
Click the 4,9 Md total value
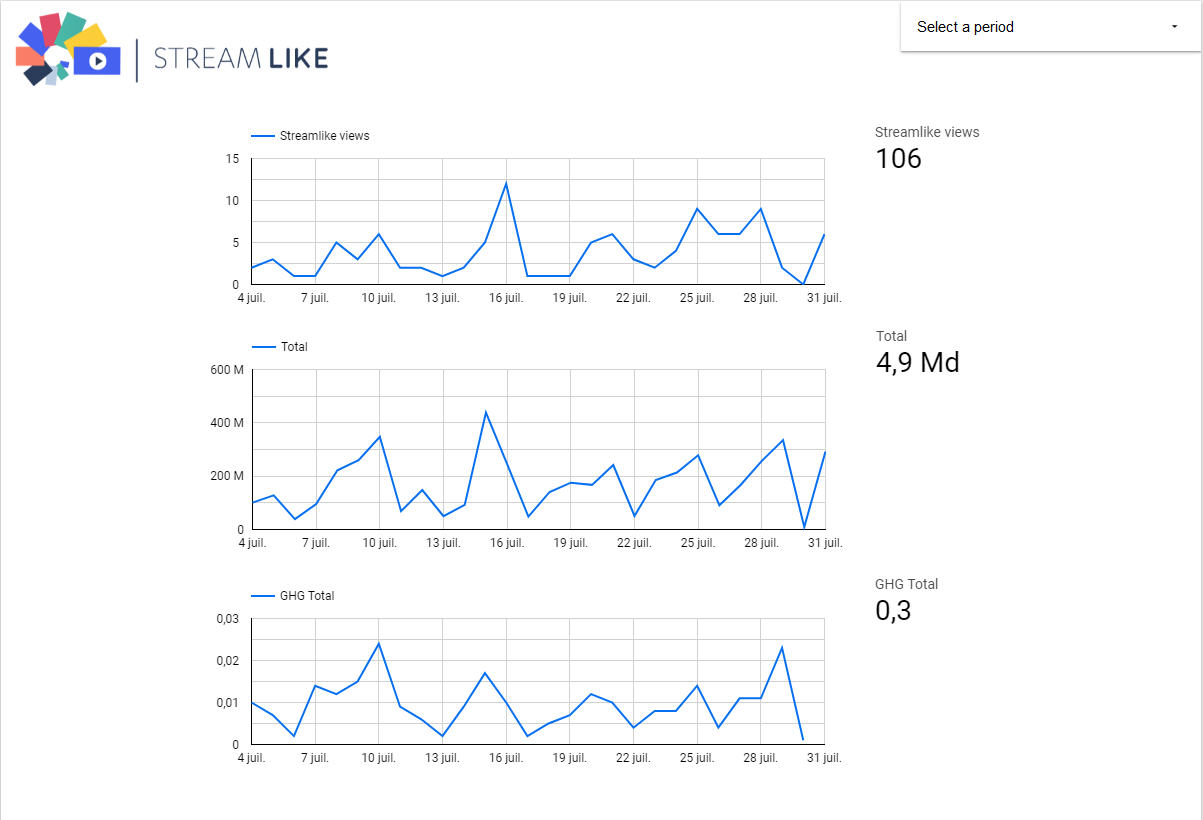917,362
